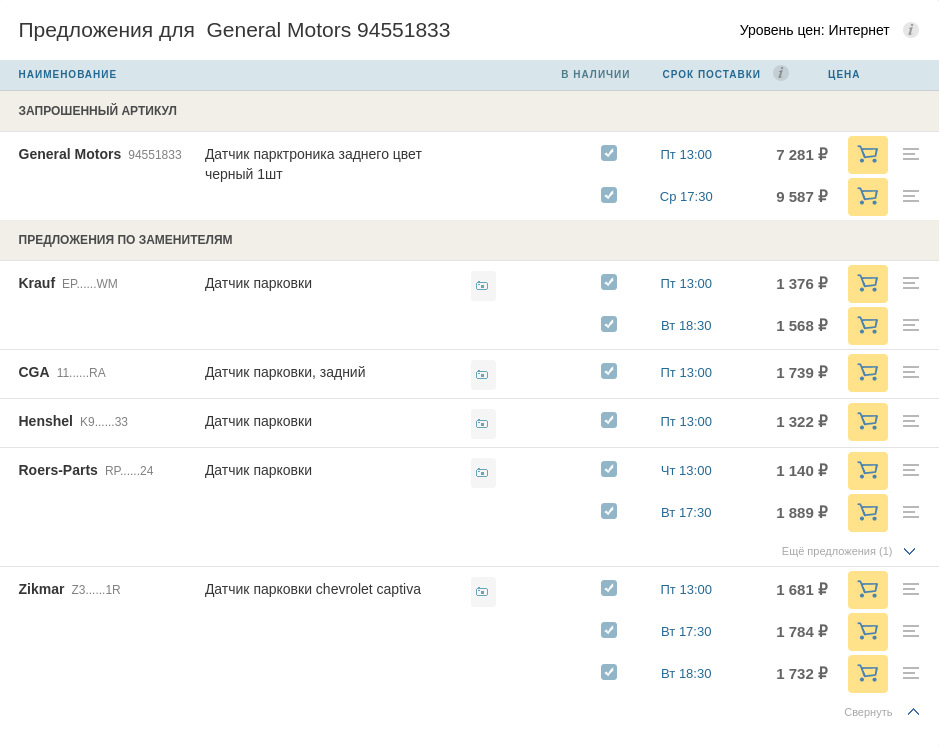Toggle in-stock checkbox for Henshel offer
Image resolution: width=939 pixels, height=746 pixels.
609,420
